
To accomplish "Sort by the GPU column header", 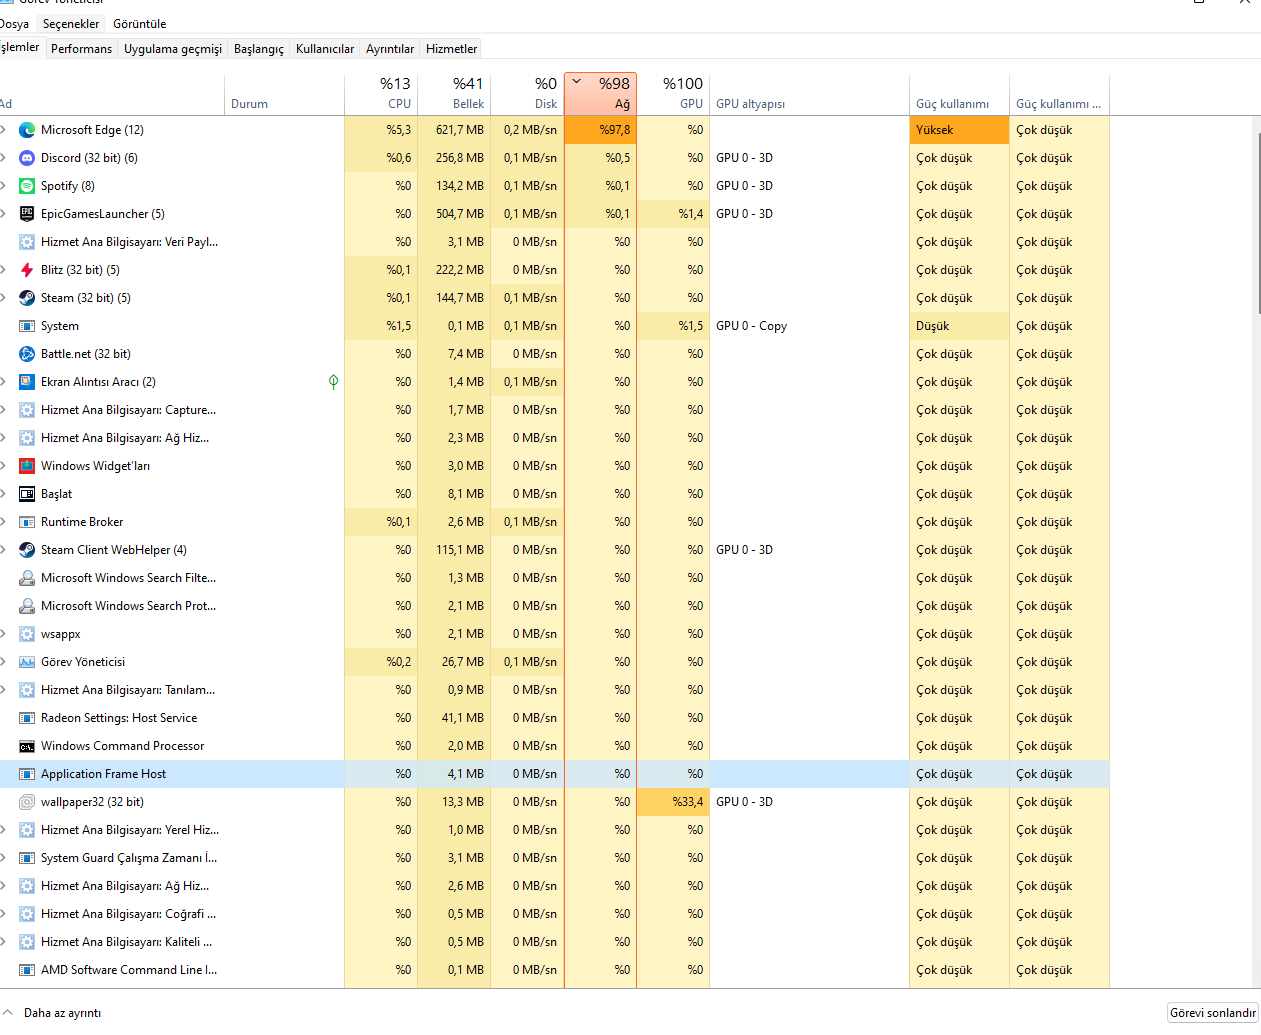I will click(x=673, y=94).
